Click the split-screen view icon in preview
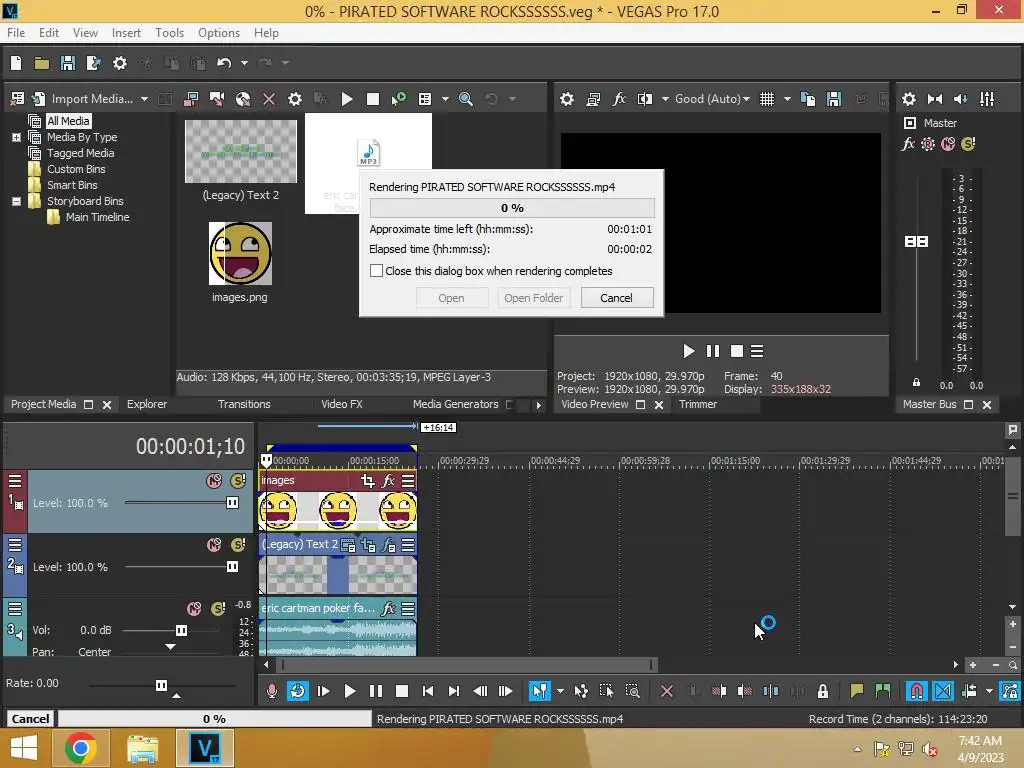Image resolution: width=1024 pixels, height=768 pixels. 645,99
